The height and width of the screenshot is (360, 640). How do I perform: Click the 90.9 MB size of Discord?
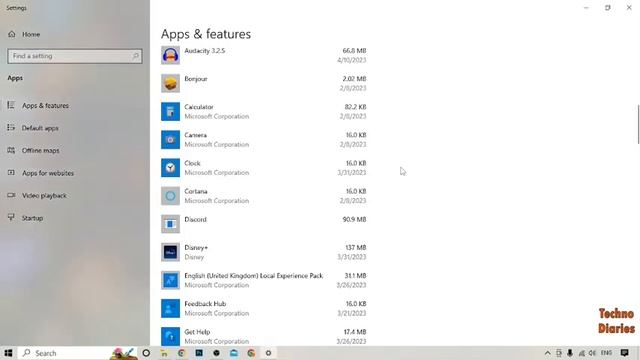point(354,220)
